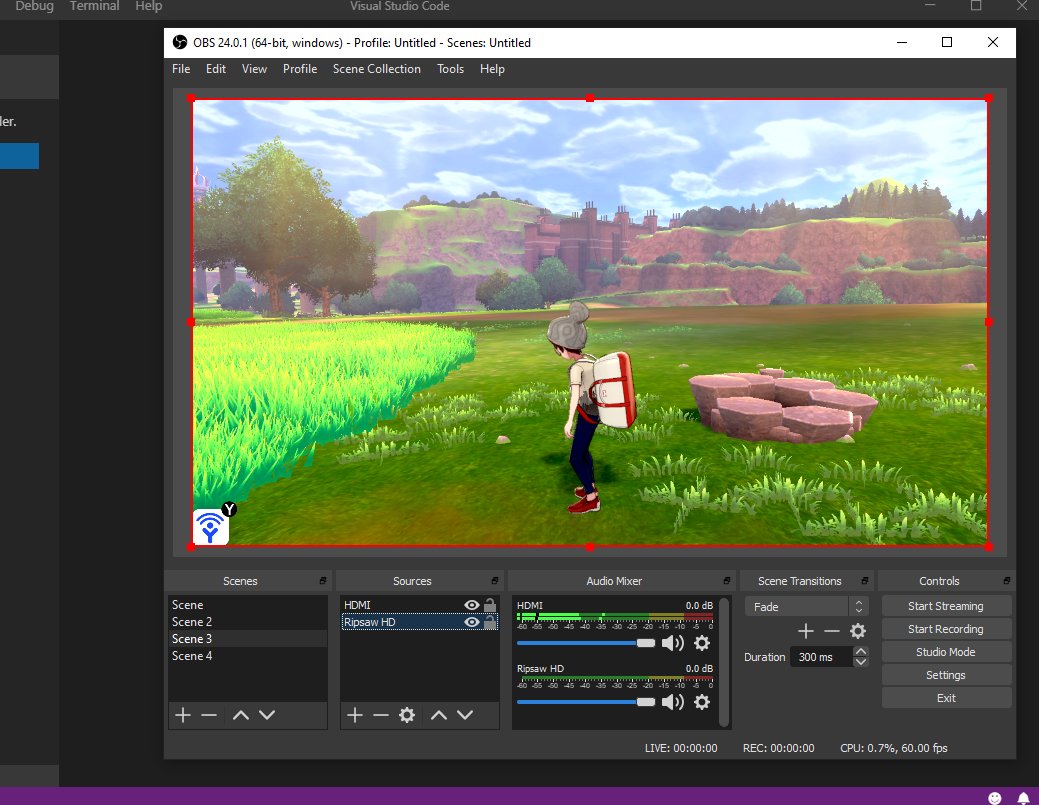Select Scene 2 in the Scenes list
Image resolution: width=1039 pixels, height=805 pixels.
248,622
